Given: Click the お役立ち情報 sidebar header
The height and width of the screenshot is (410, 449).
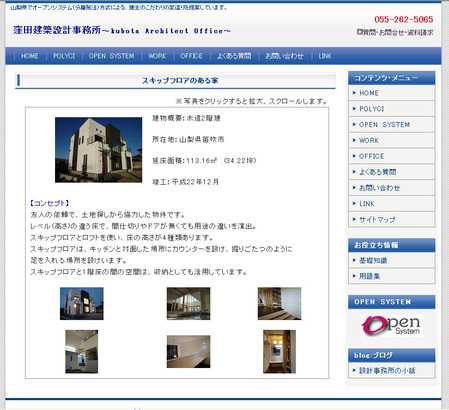Looking at the screenshot, I should pos(392,245).
